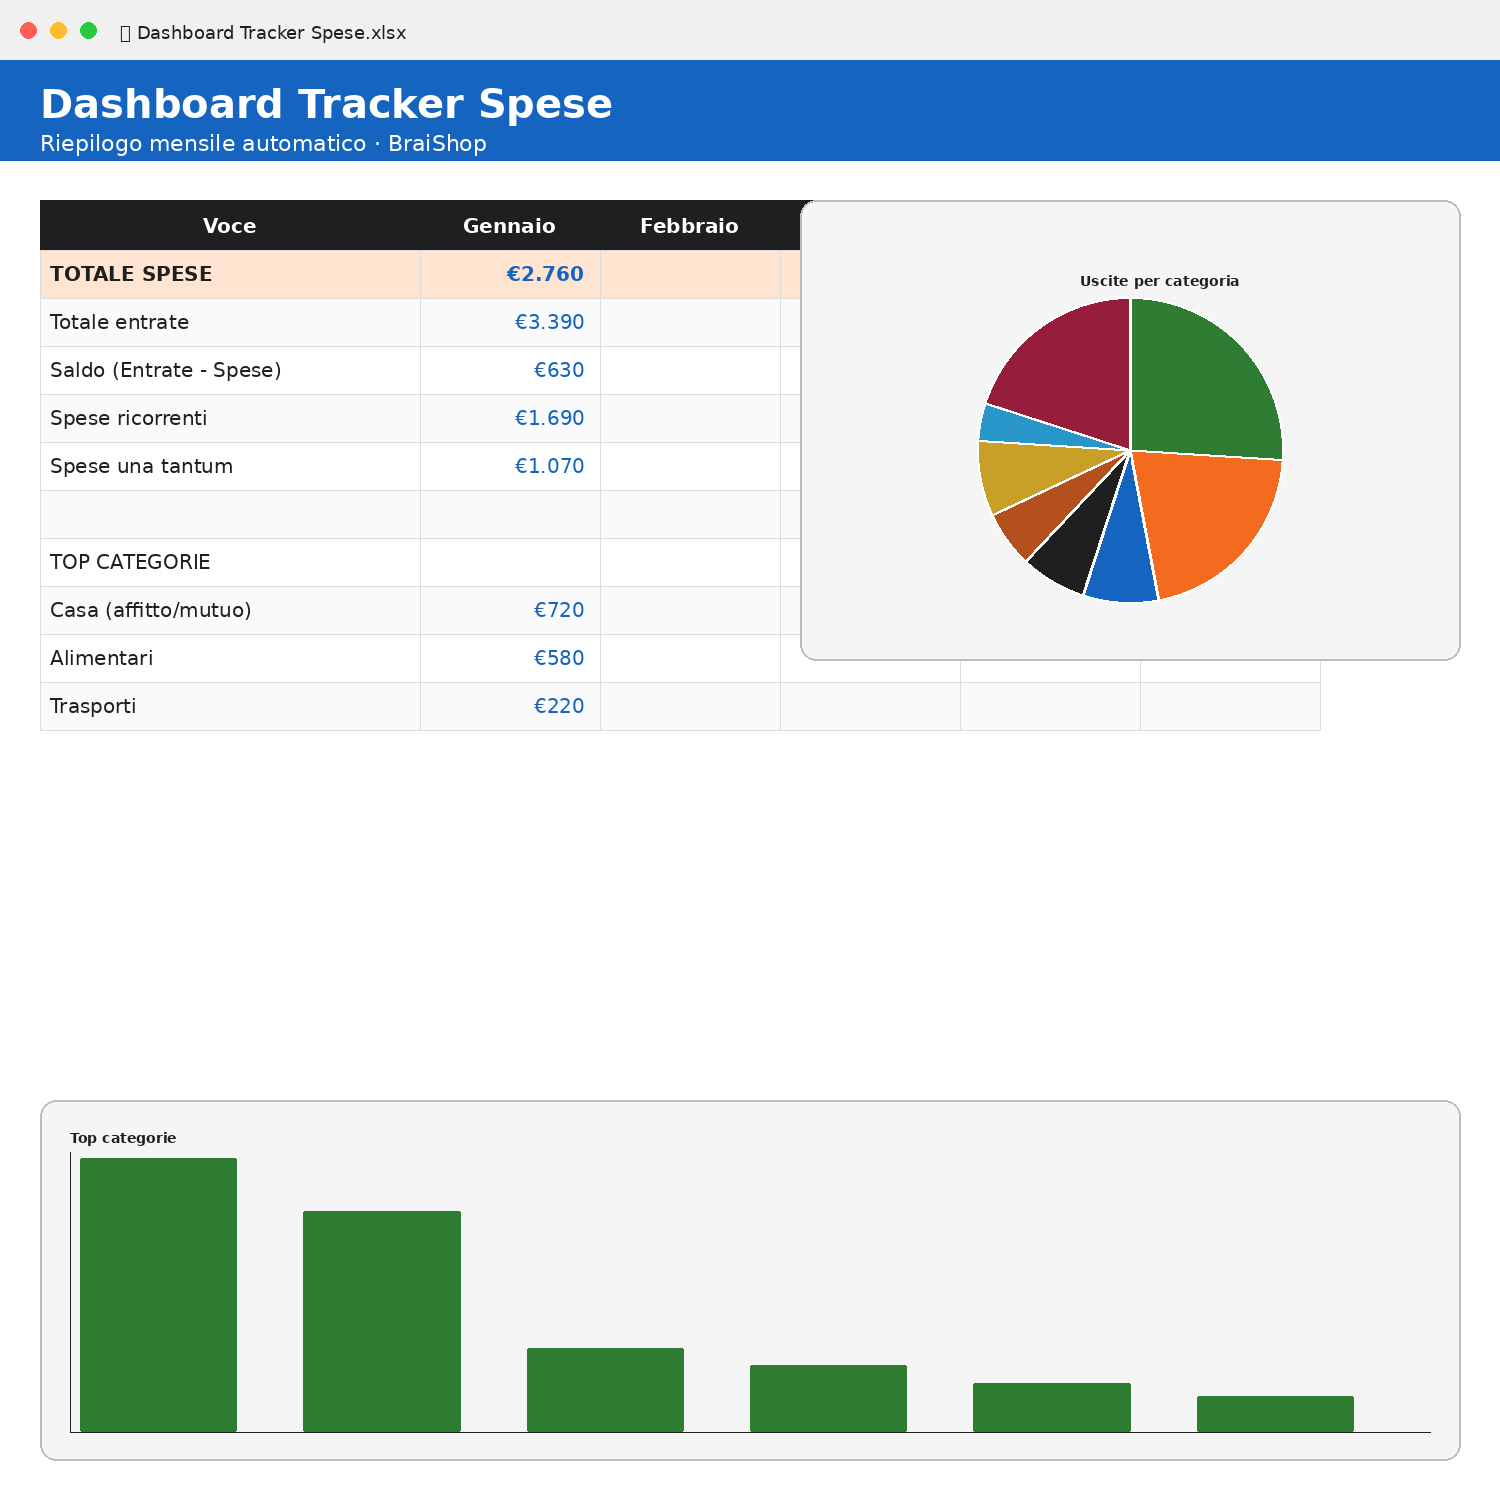Select the Voce column header
The image size is (1500, 1500).
point(230,225)
